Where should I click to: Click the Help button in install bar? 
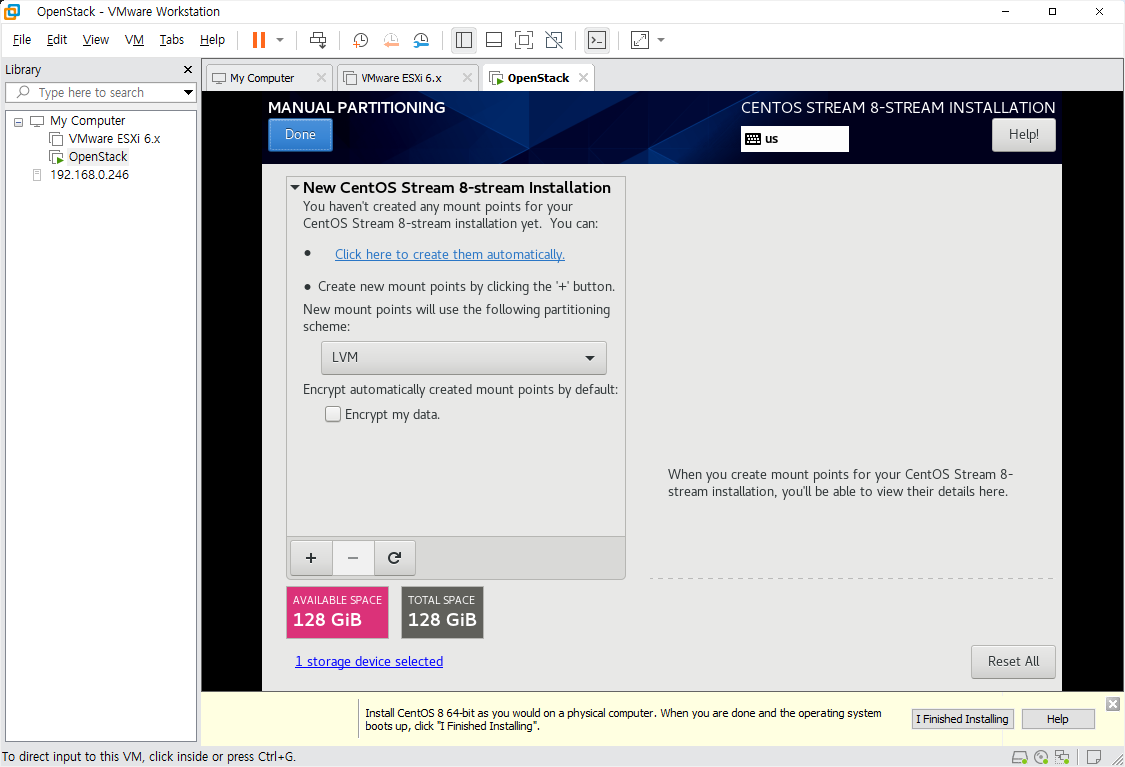[x=1058, y=719]
